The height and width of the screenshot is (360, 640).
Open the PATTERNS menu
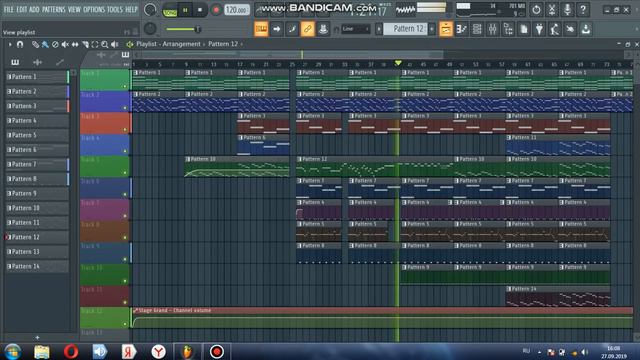[x=53, y=9]
